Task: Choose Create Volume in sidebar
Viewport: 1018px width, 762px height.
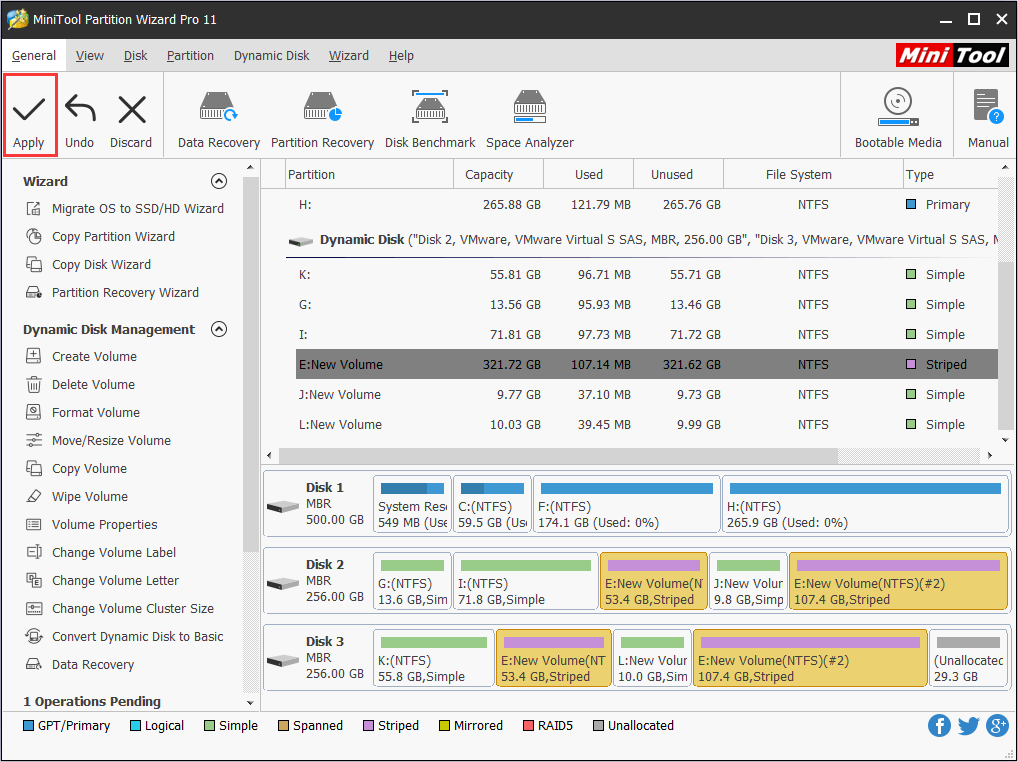Action: 81,356
